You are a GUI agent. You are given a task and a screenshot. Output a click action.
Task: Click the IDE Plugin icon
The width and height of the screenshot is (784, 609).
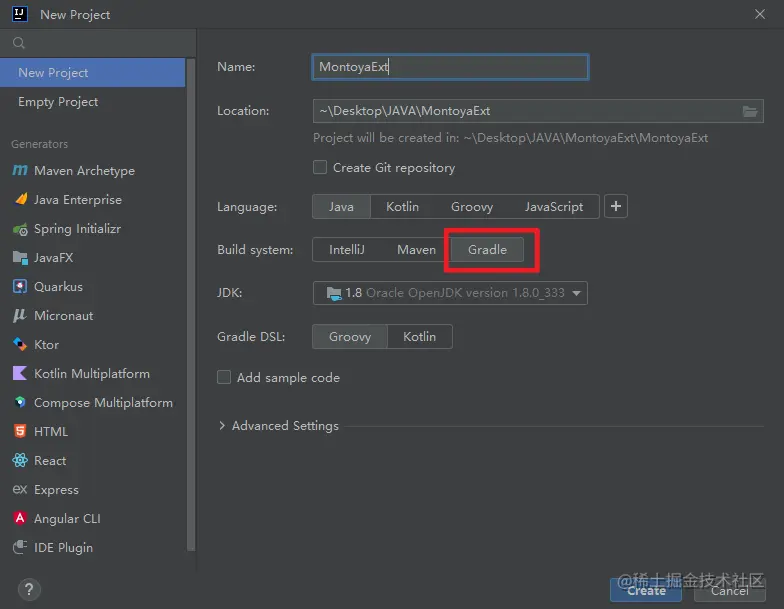[20, 547]
